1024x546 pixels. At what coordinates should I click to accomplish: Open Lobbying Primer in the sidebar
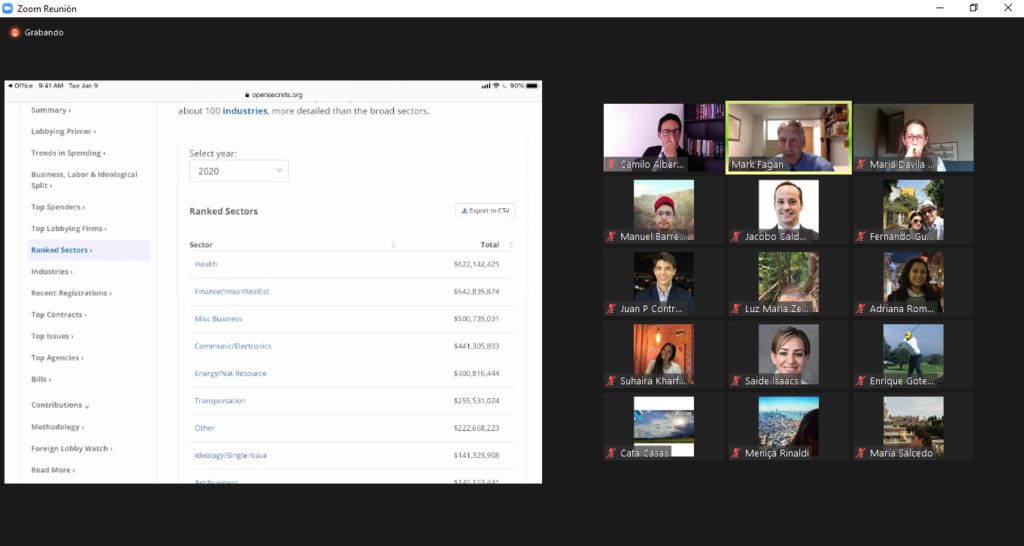pos(63,131)
